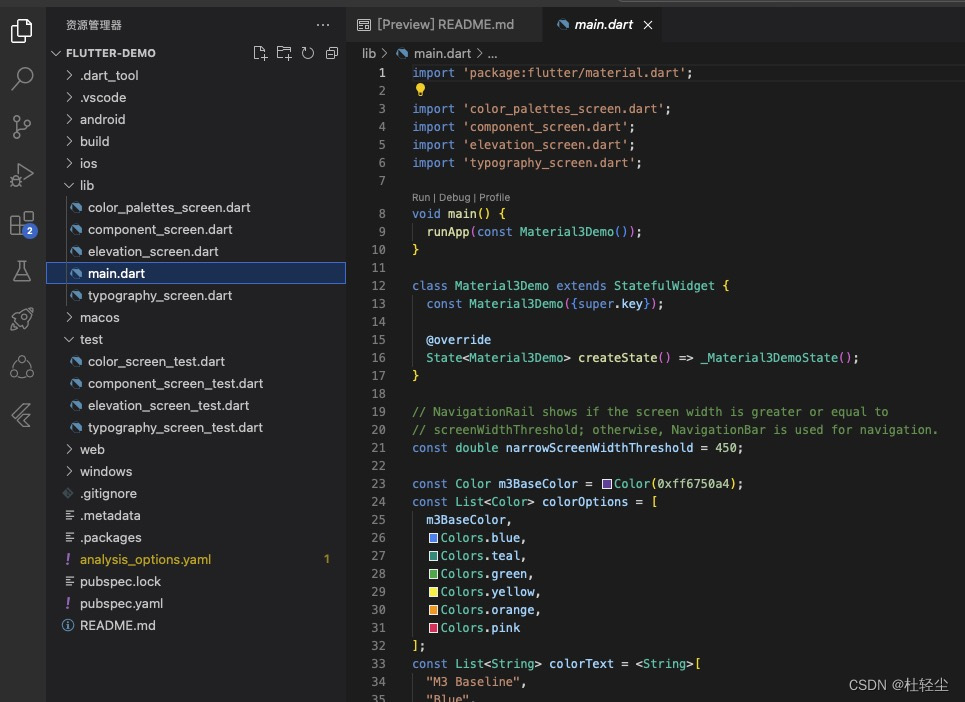Screen dimensions: 965x702
Task: Open the Flutter sidebar icon
Action: tap(22, 414)
